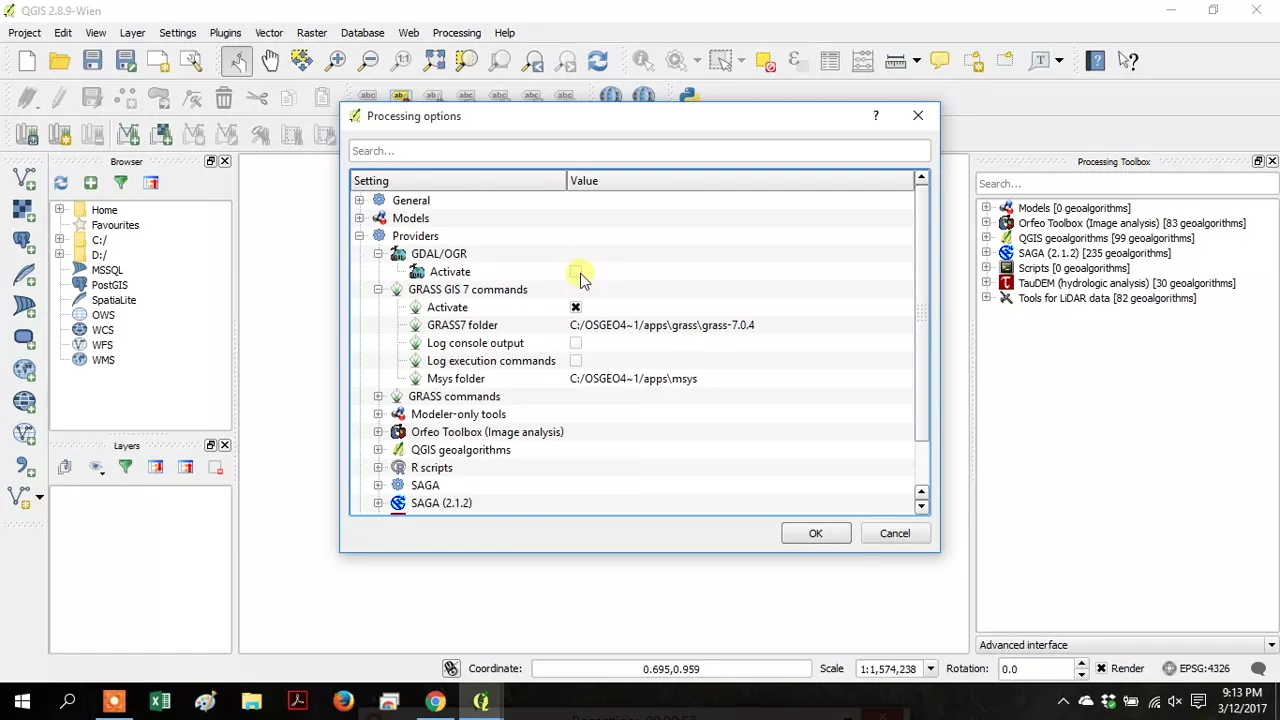Open the Project menu
Viewport: 1280px width, 720px height.
25,33
